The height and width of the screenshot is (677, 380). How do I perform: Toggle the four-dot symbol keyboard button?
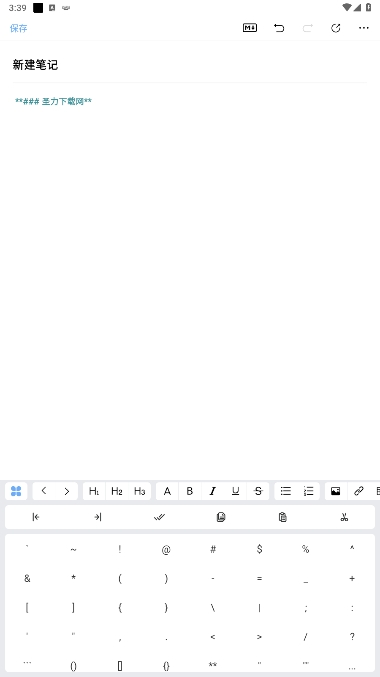pyautogui.click(x=16, y=491)
